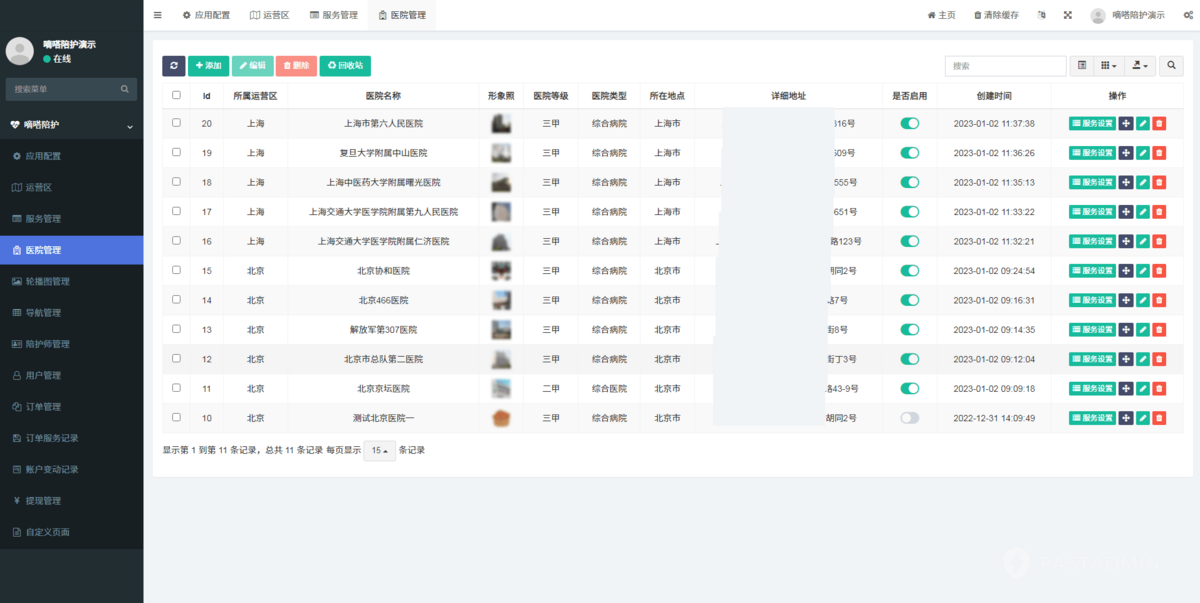Click the sidebar profile avatar
Screen dimensions: 1200x603
click(20, 51)
